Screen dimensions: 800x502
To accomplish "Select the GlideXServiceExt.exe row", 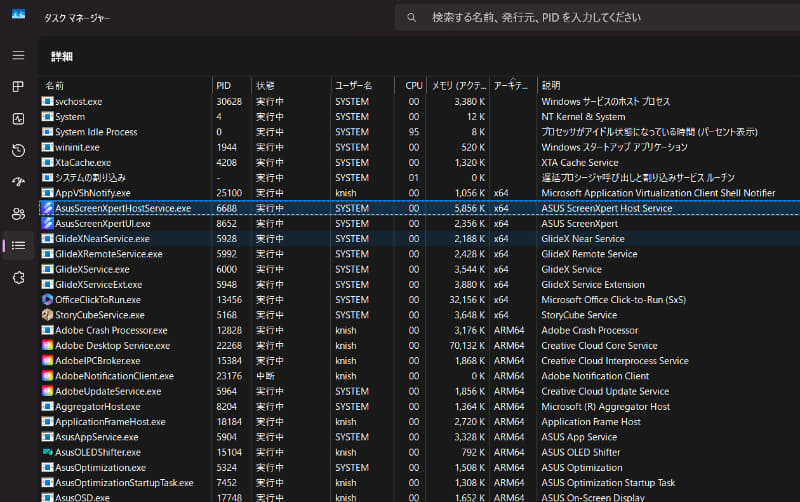I will (420, 285).
